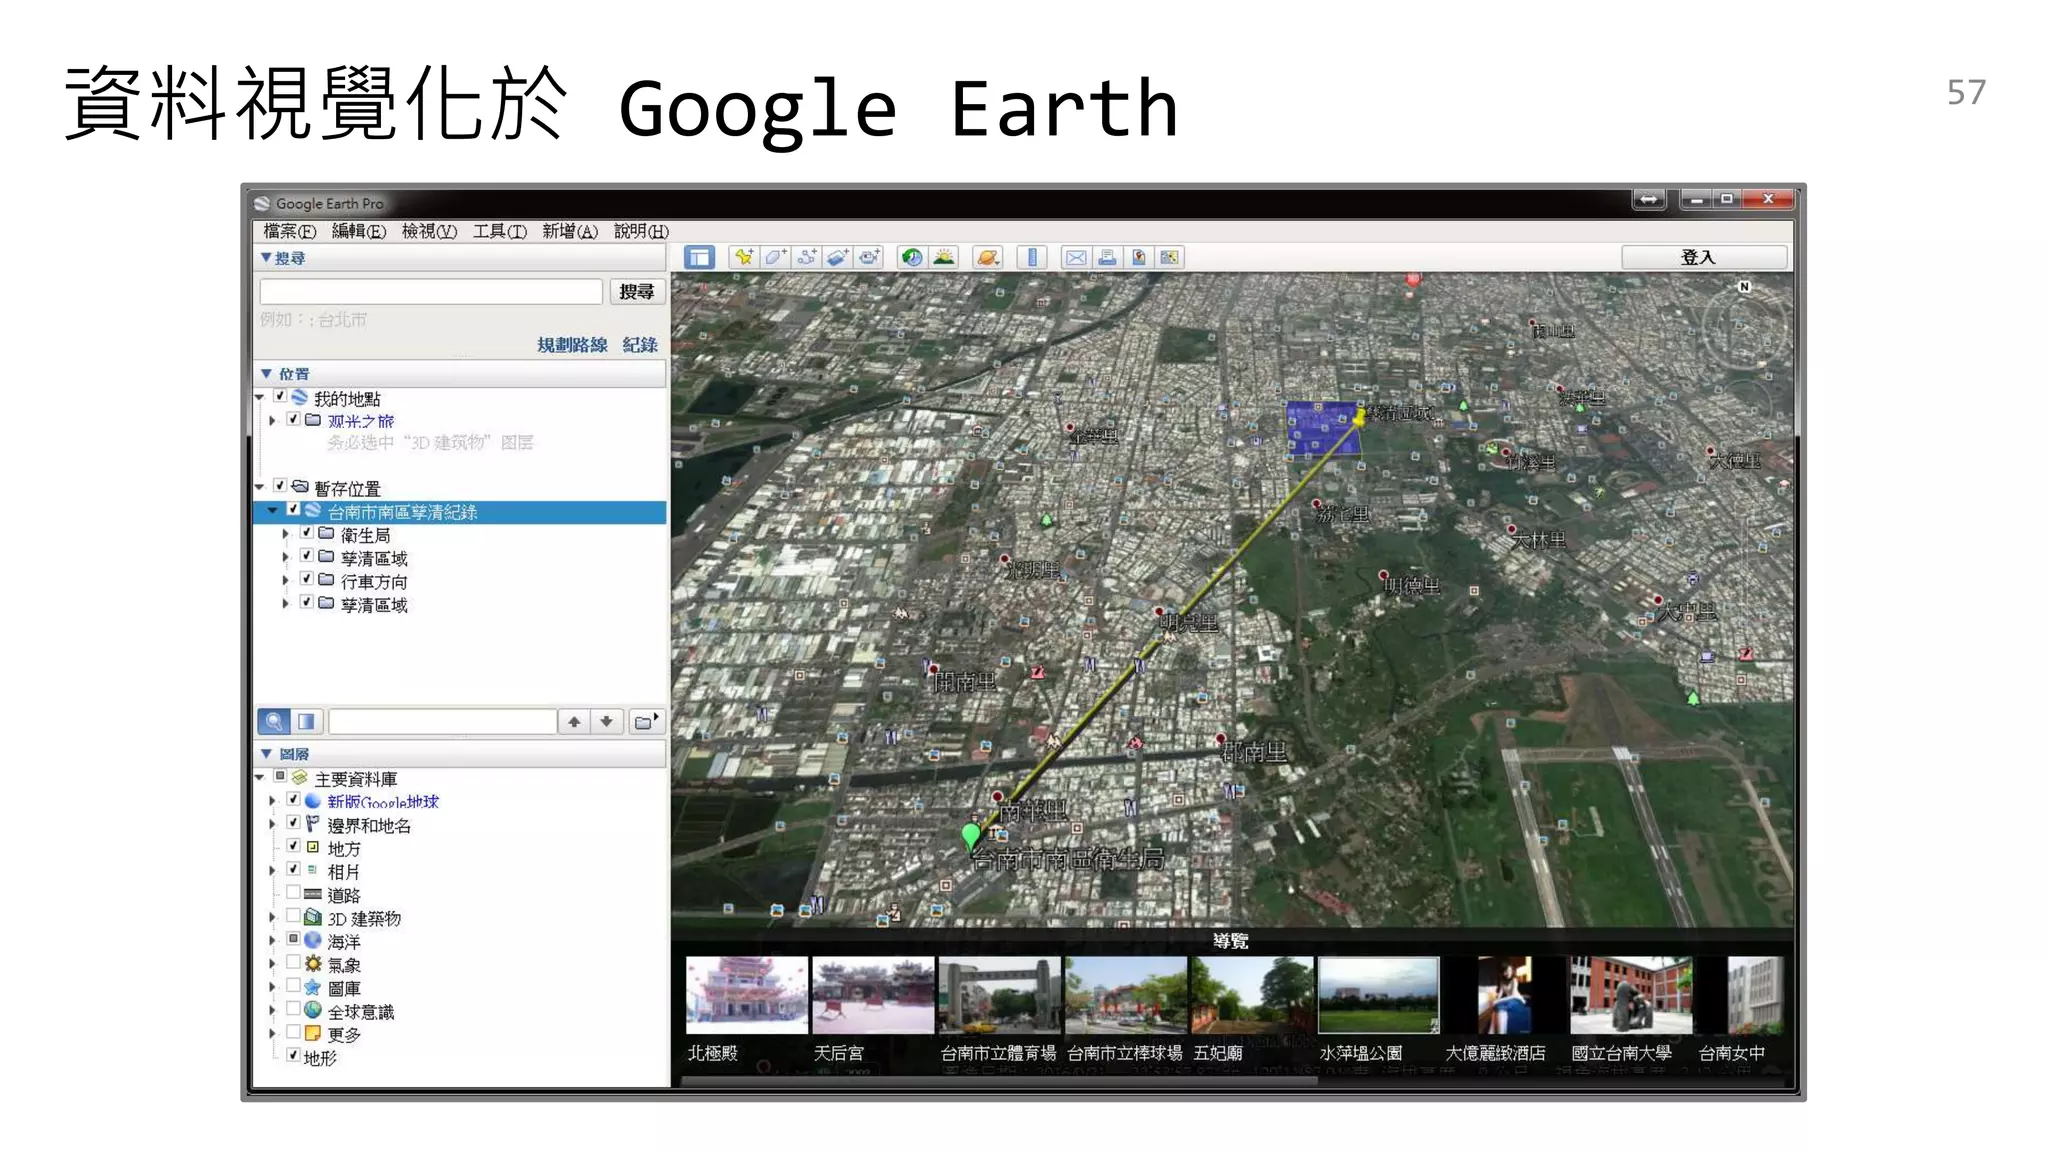Click the panel toggle icon beside magnifier

coord(306,721)
